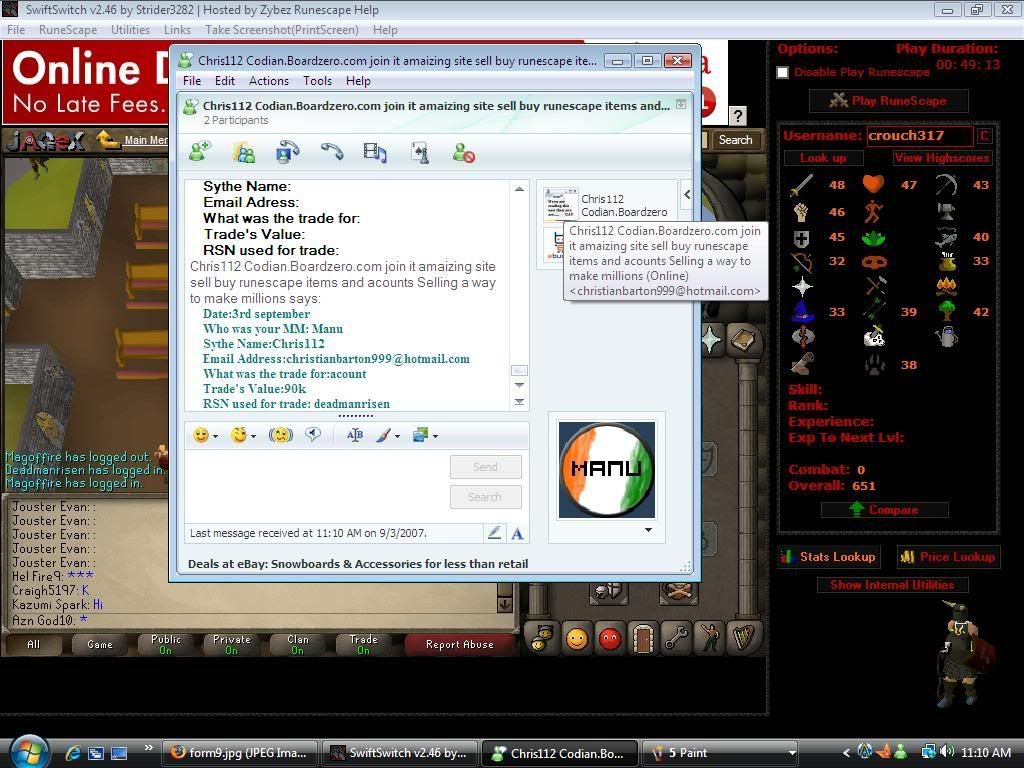Screen dimensions: 1024x768
Task: Click the Look up button
Action: coord(823,158)
